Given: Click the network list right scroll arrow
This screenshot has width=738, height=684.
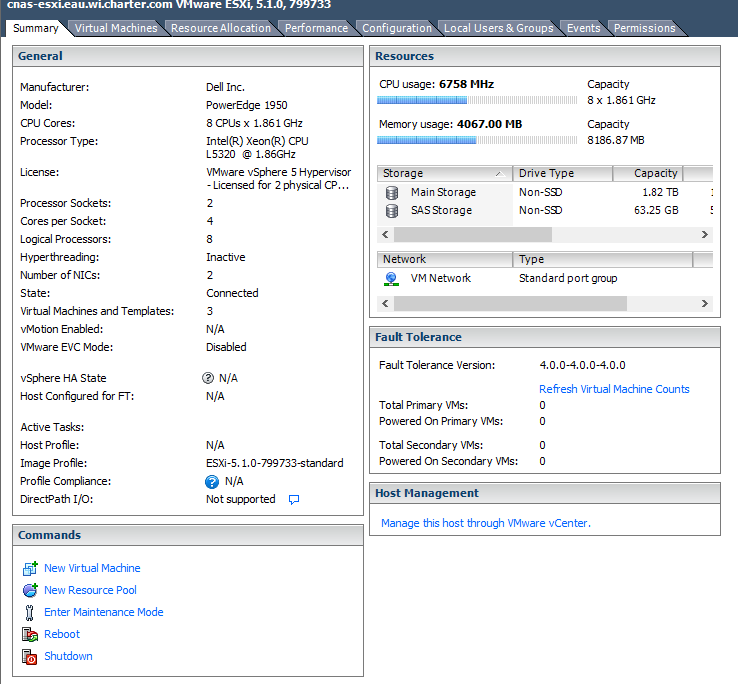Looking at the screenshot, I should click(705, 304).
